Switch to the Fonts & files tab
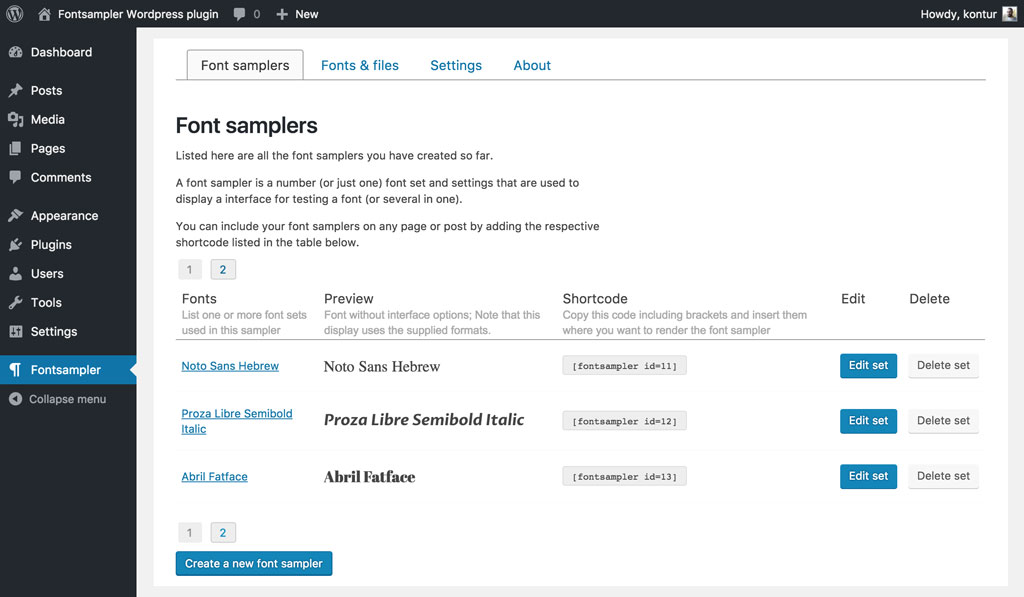The height and width of the screenshot is (597, 1024). pyautogui.click(x=360, y=65)
